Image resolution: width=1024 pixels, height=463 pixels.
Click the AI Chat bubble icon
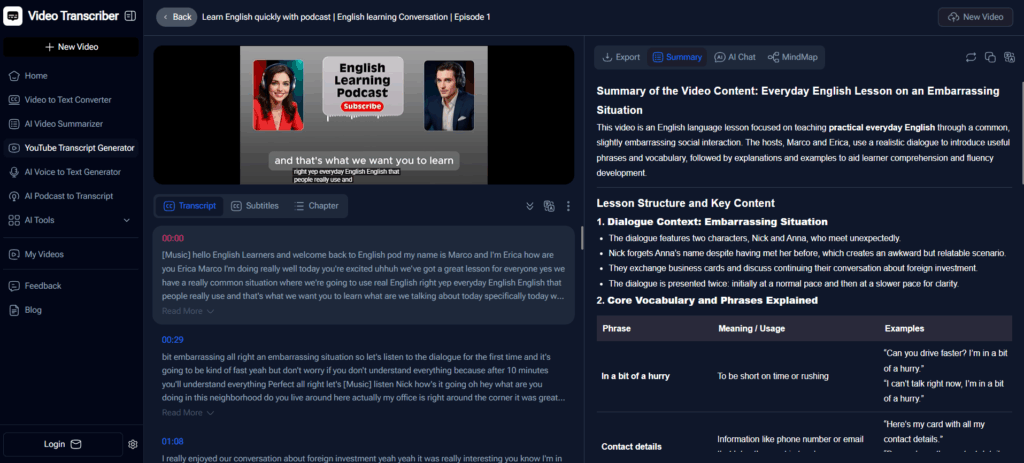point(720,57)
